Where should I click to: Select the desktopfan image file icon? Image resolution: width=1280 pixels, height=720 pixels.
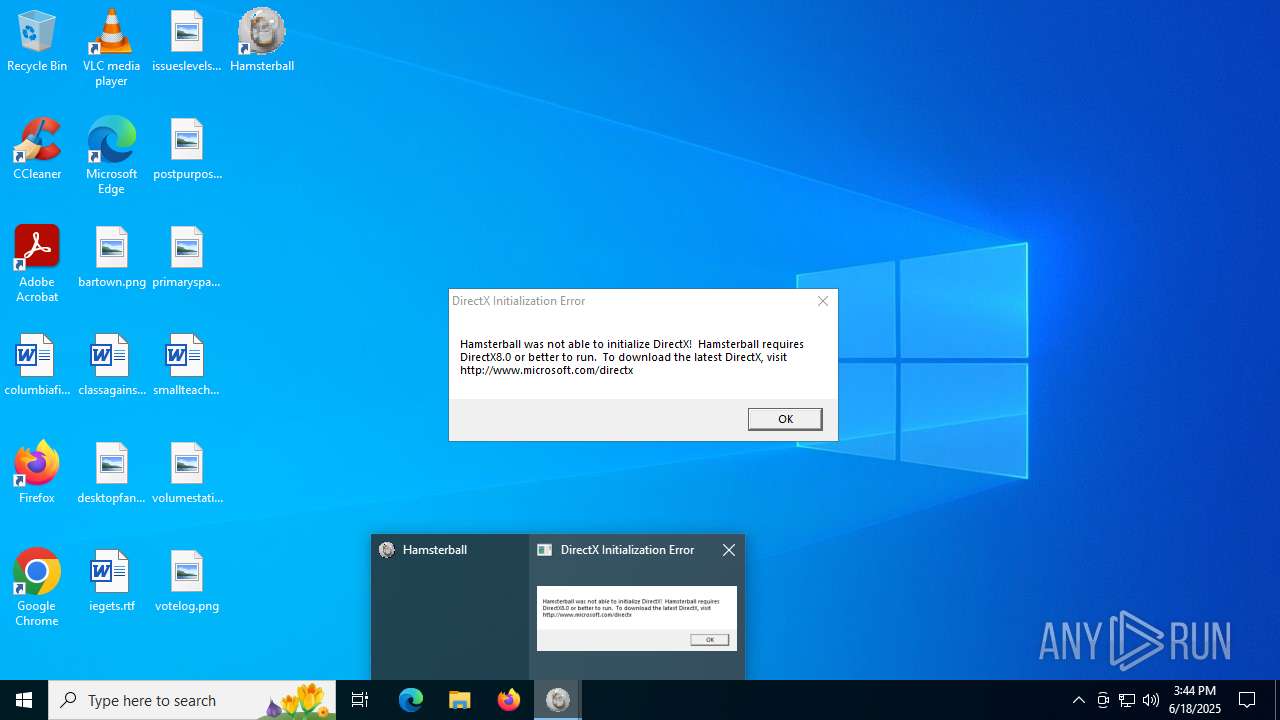point(112,473)
